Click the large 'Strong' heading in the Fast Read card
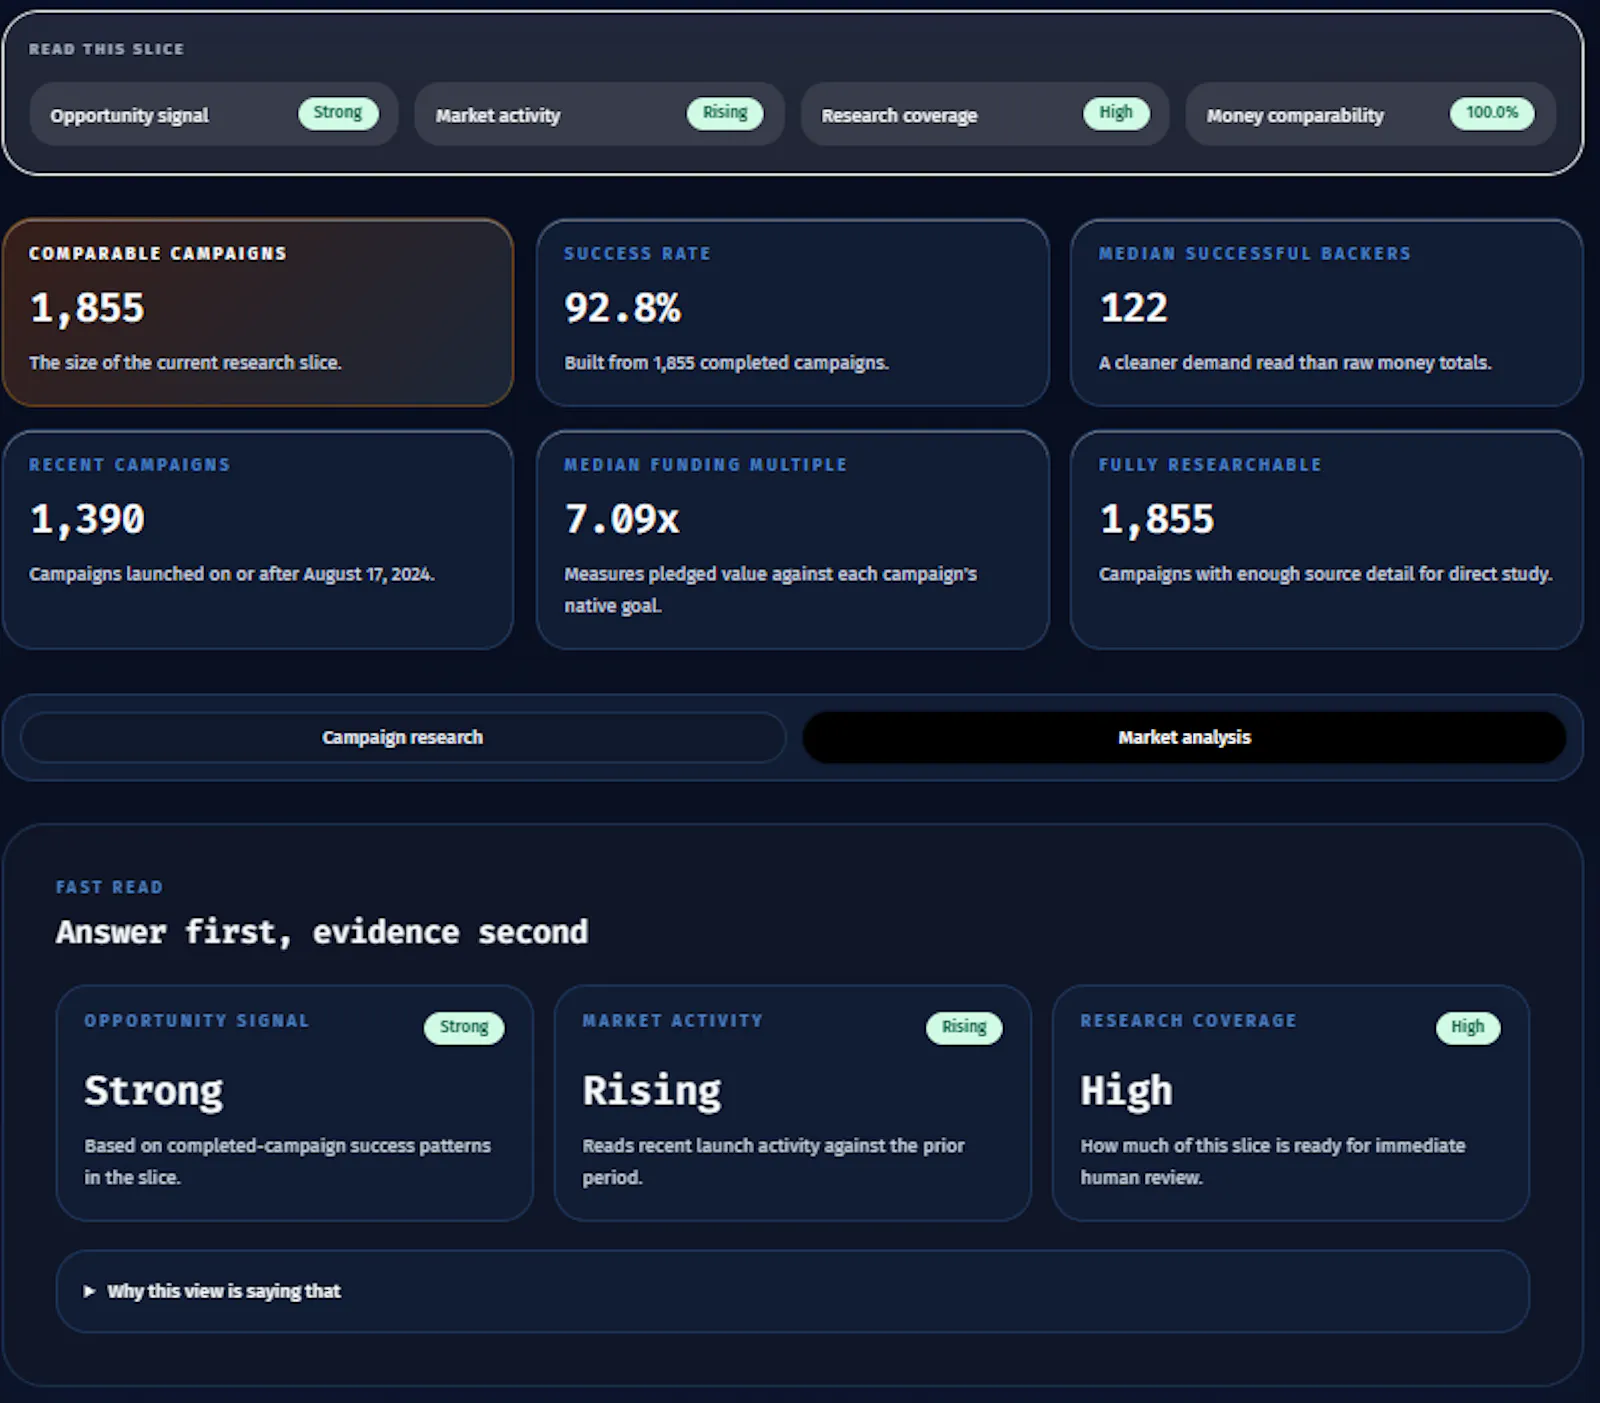The width and height of the screenshot is (1600, 1403). [154, 1091]
